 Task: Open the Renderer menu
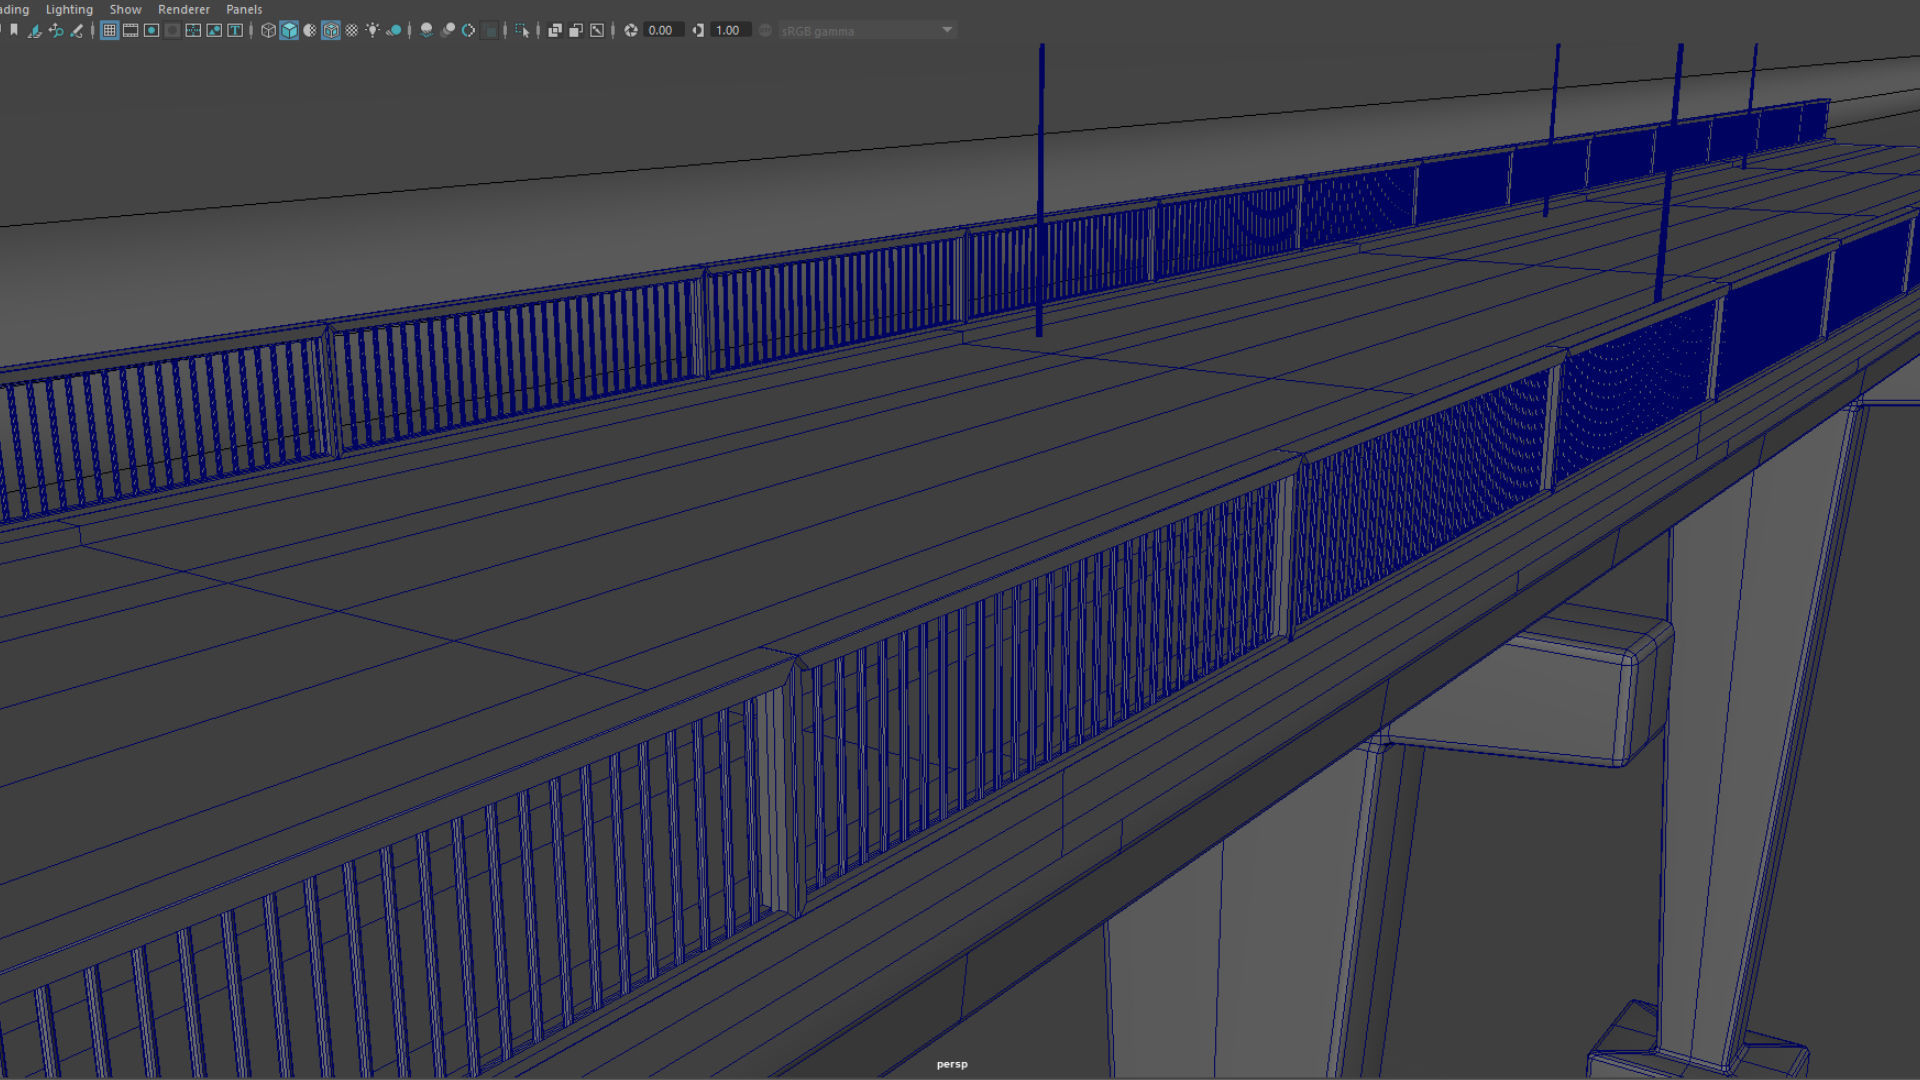184,9
